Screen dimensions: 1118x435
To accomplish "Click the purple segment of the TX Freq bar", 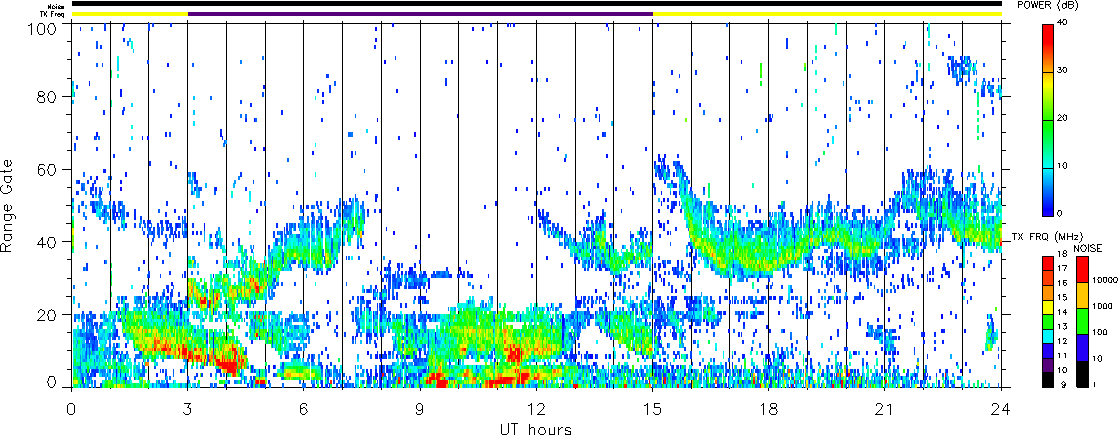I will 420,14.
